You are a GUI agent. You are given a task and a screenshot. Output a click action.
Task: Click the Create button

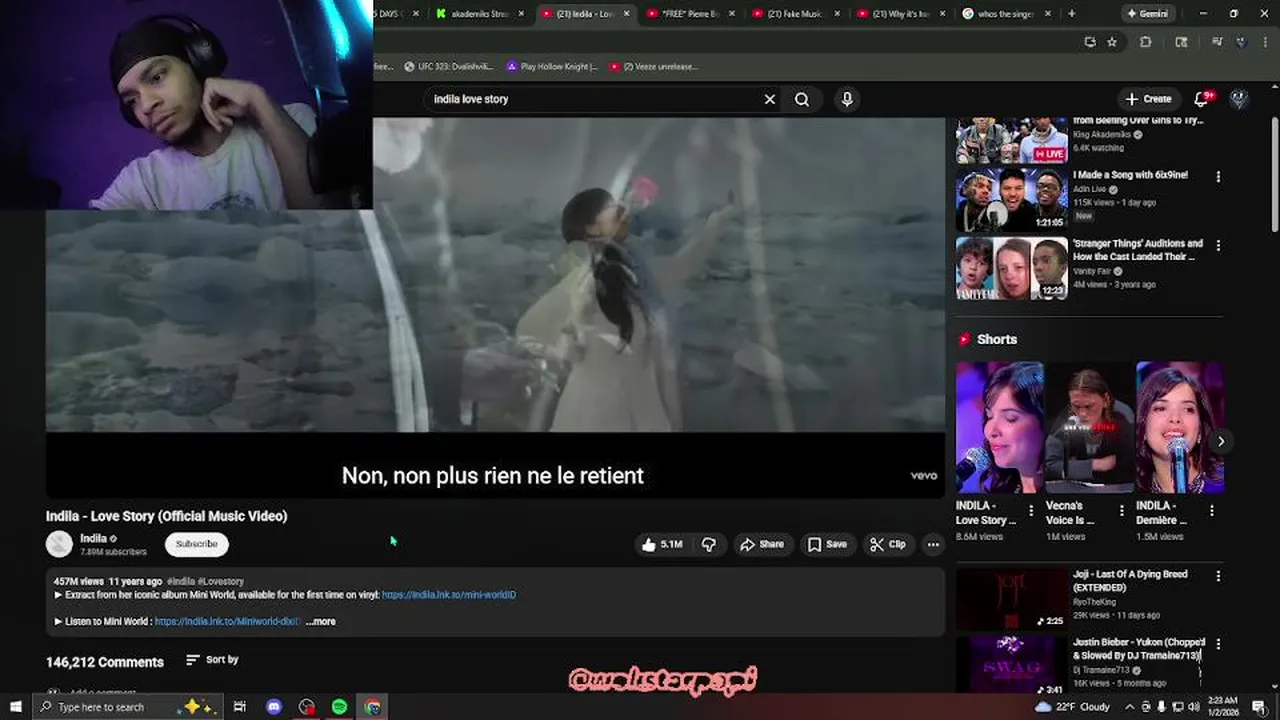[x=1147, y=99]
